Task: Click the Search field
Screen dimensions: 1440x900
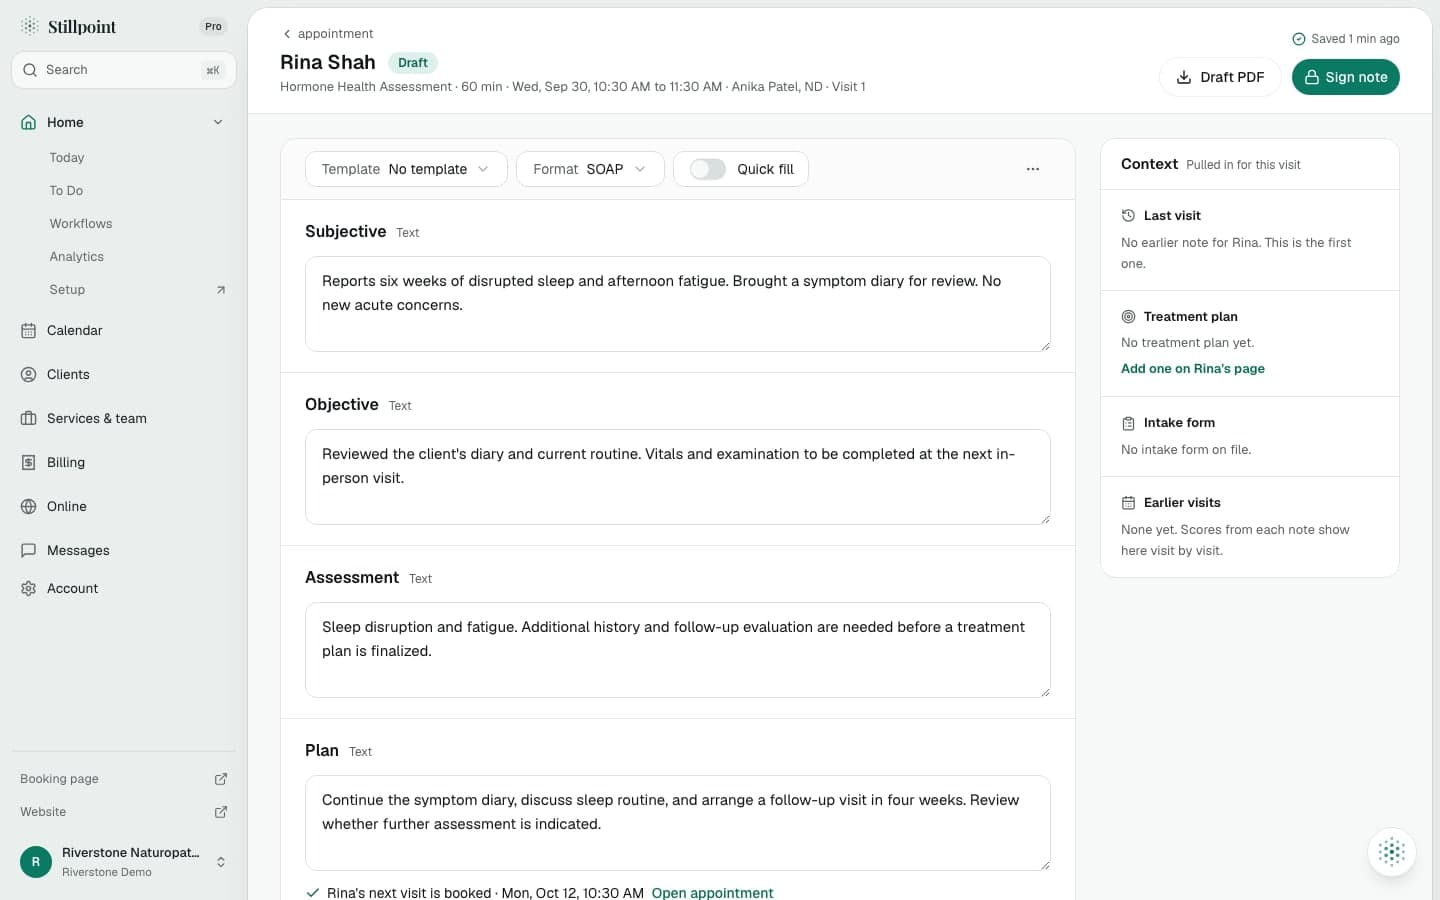Action: click(124, 70)
